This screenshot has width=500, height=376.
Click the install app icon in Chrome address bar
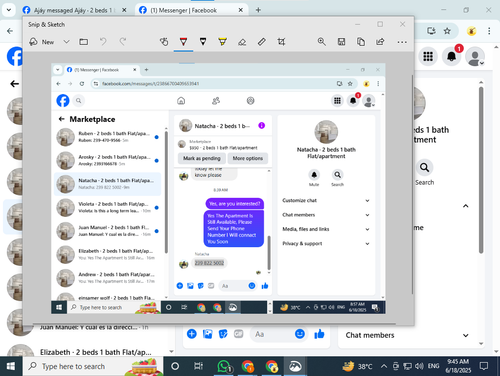pyautogui.click(x=431, y=31)
